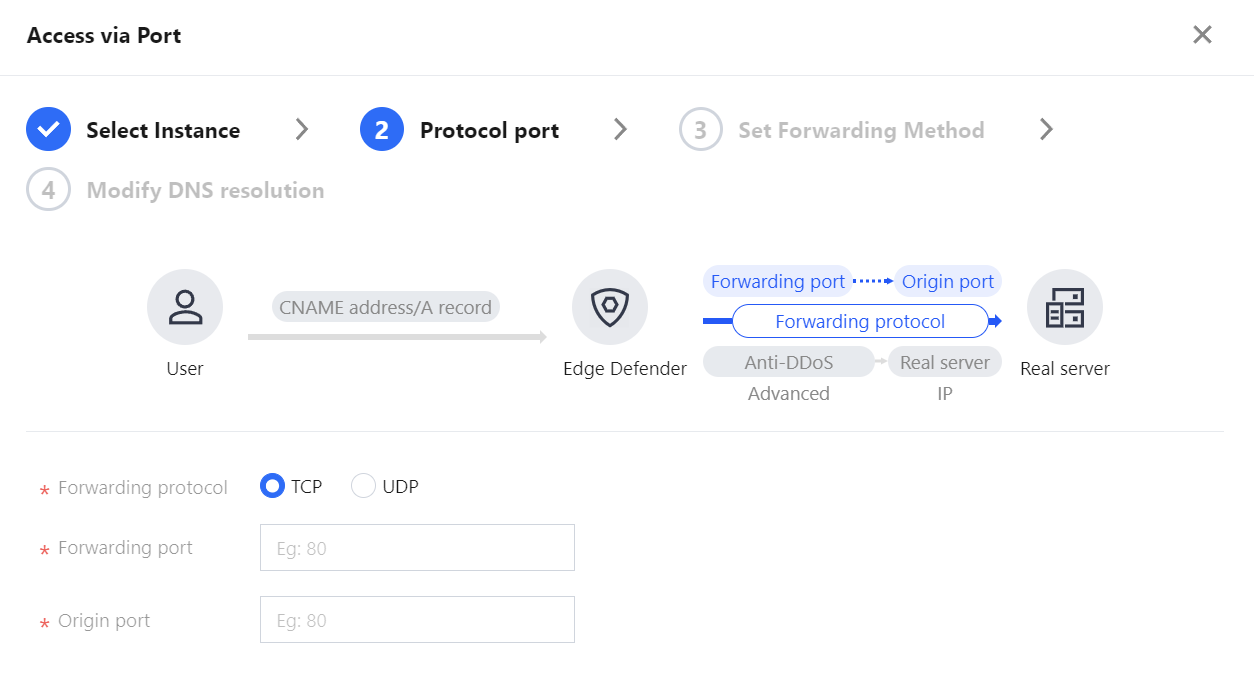Click chevron after Protocol port step
The image size is (1255, 697).
tap(621, 129)
